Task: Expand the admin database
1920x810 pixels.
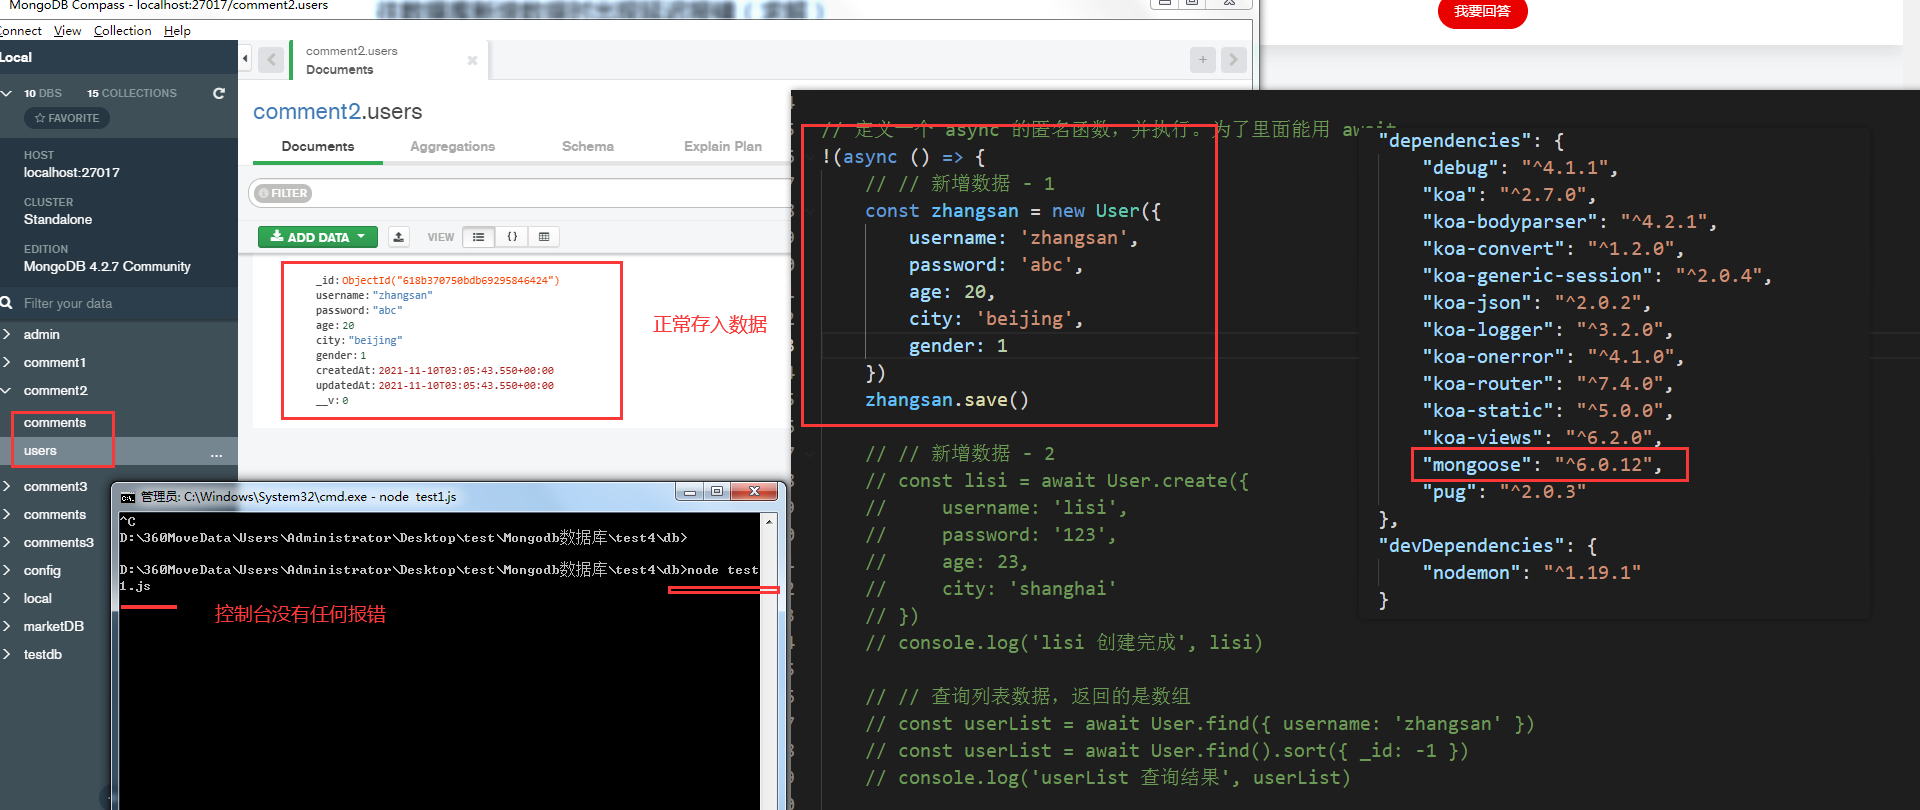Action: point(7,334)
